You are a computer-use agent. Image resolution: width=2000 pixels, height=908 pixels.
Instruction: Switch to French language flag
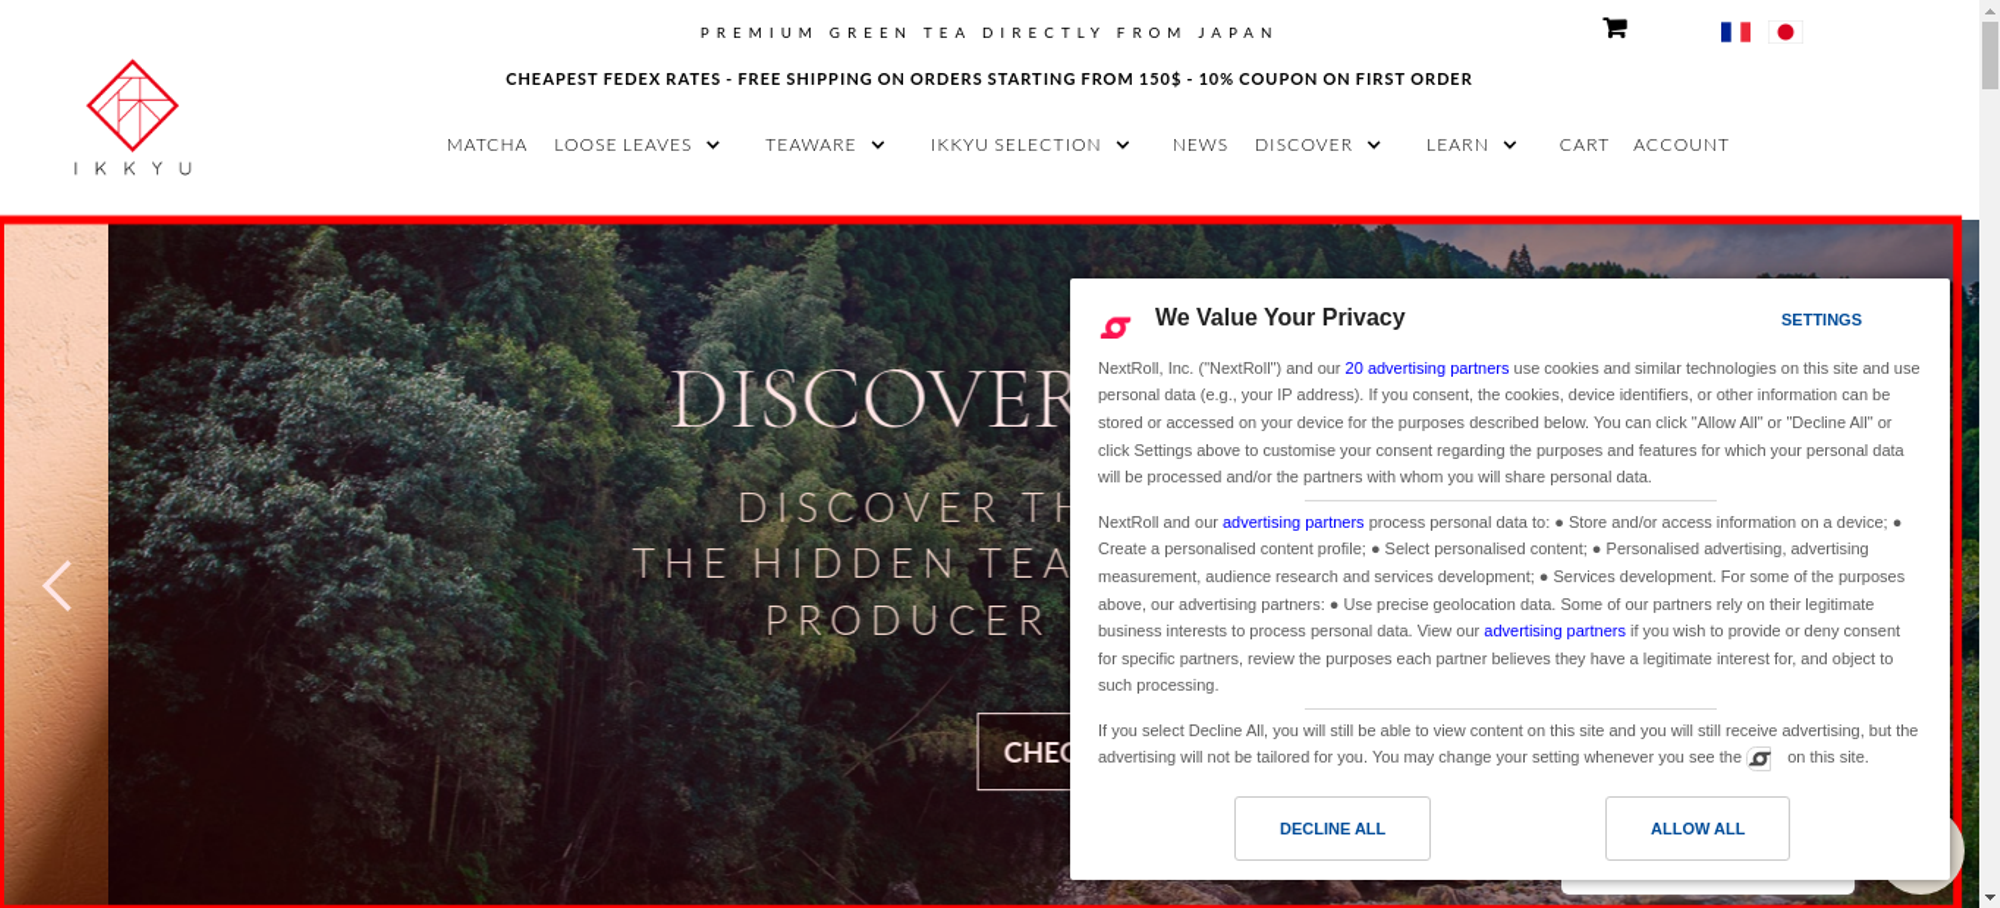click(1736, 32)
